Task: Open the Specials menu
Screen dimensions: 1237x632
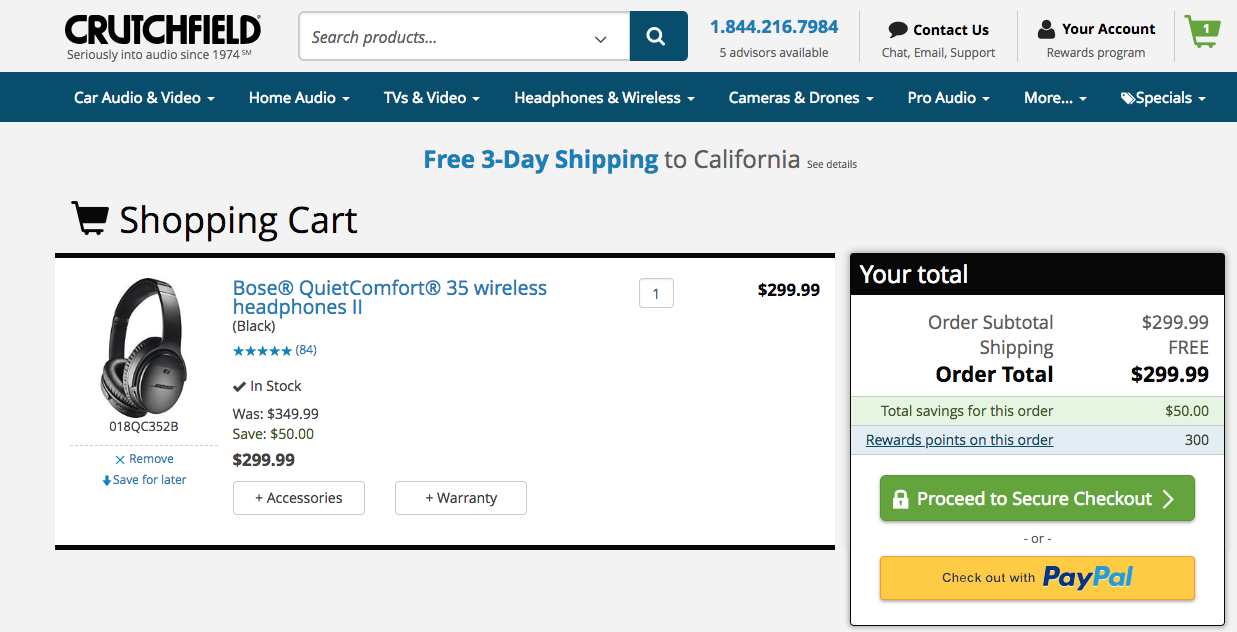Action: click(x=1163, y=98)
